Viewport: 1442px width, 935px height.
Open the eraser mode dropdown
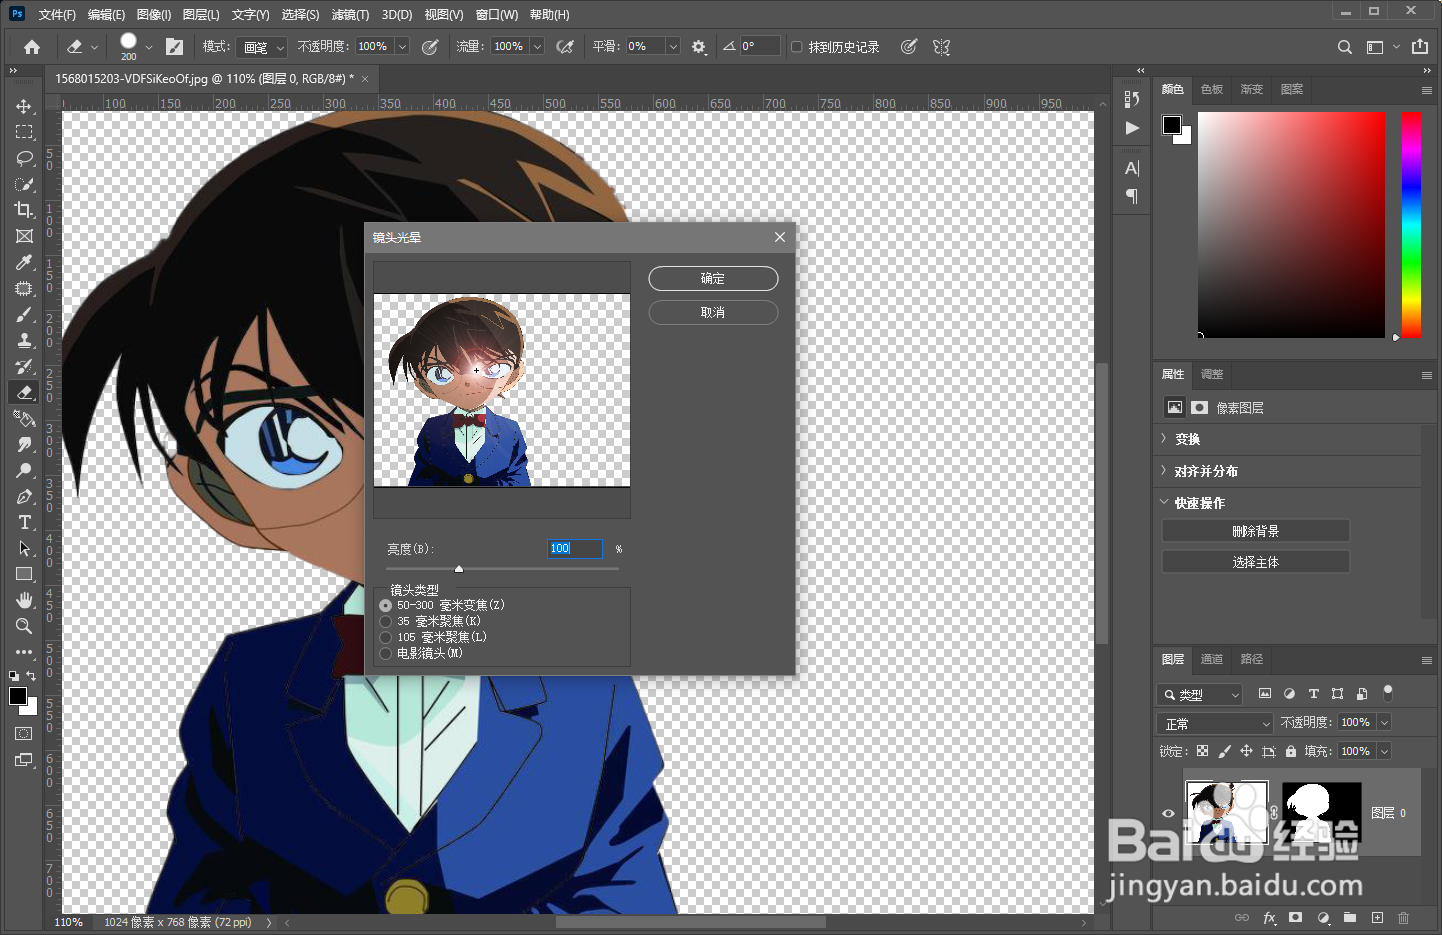(262, 47)
